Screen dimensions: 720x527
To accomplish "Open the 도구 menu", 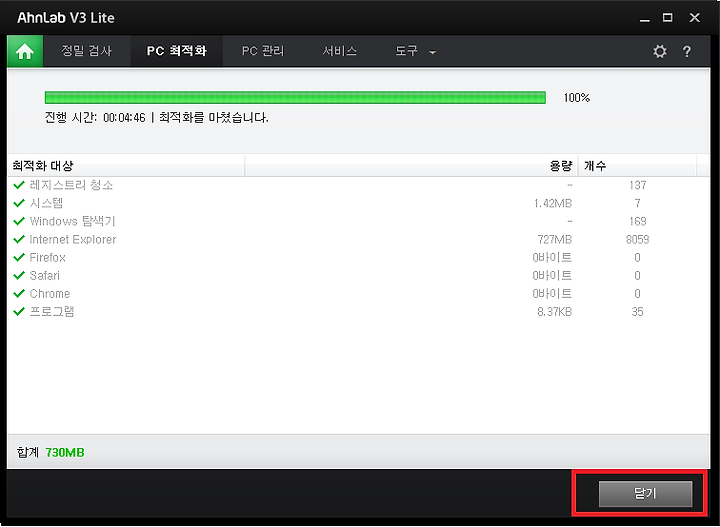I will pyautogui.click(x=406, y=51).
